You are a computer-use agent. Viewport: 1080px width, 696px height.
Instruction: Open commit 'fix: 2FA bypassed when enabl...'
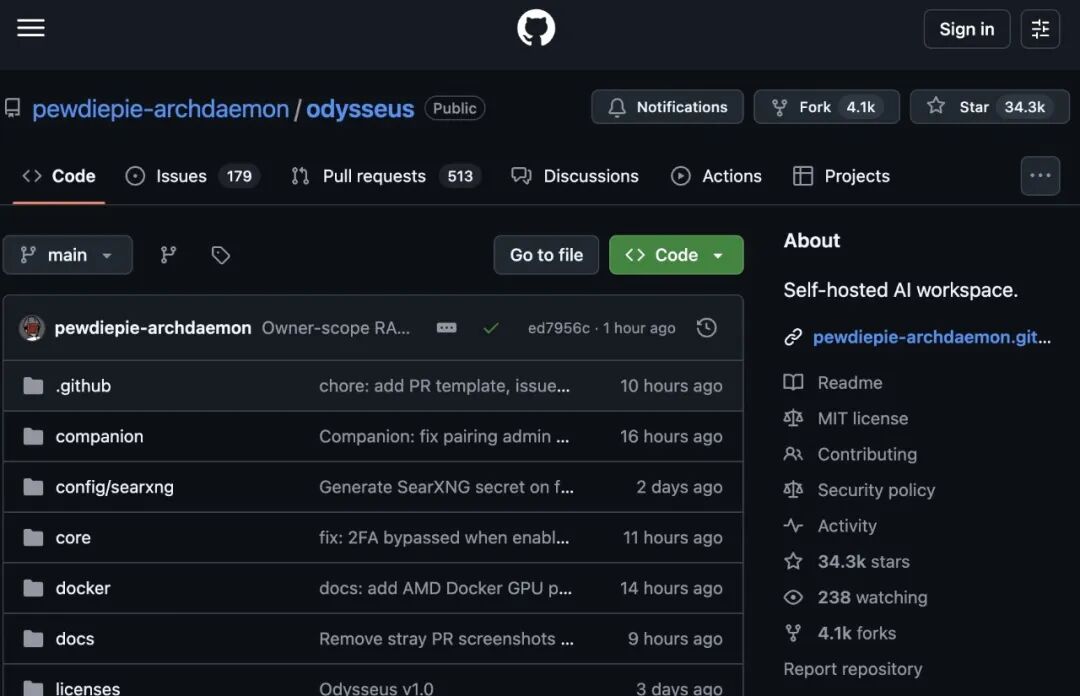444,538
